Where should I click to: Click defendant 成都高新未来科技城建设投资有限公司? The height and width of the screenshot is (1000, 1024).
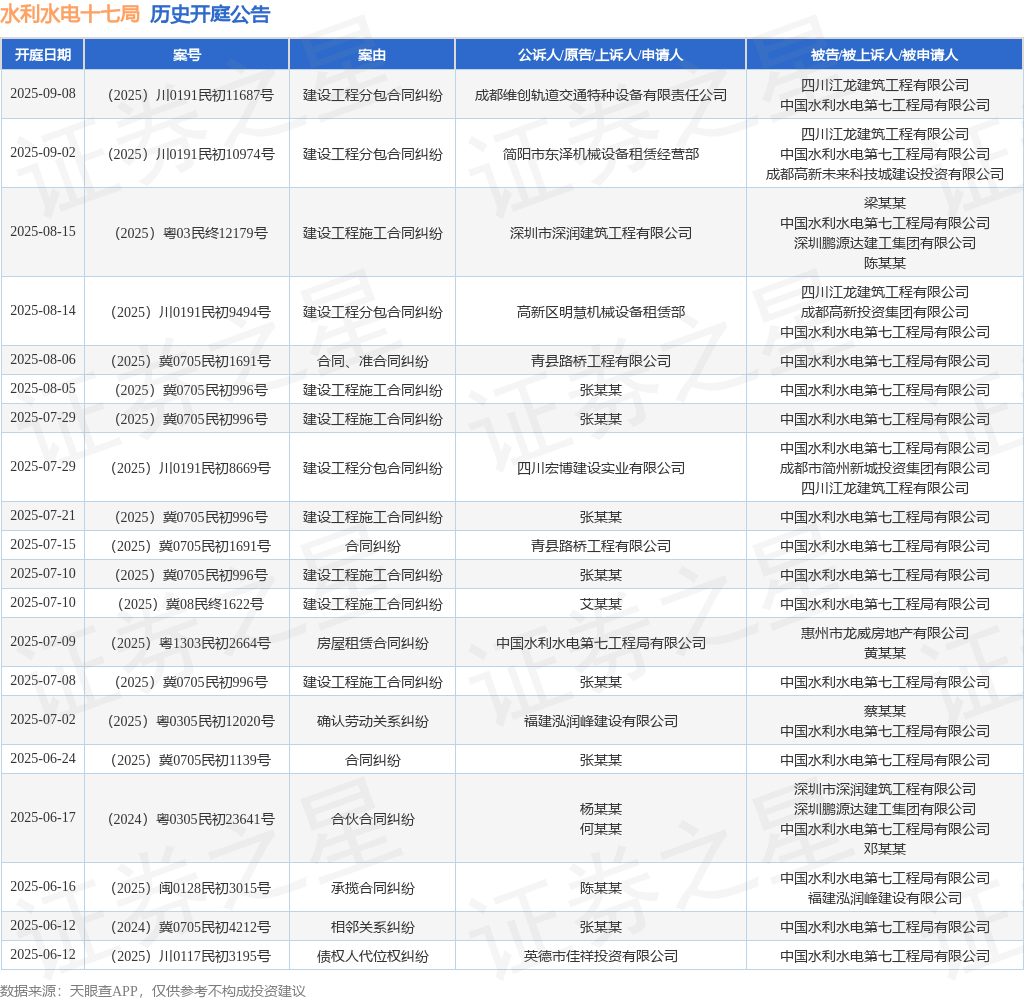tap(884, 174)
